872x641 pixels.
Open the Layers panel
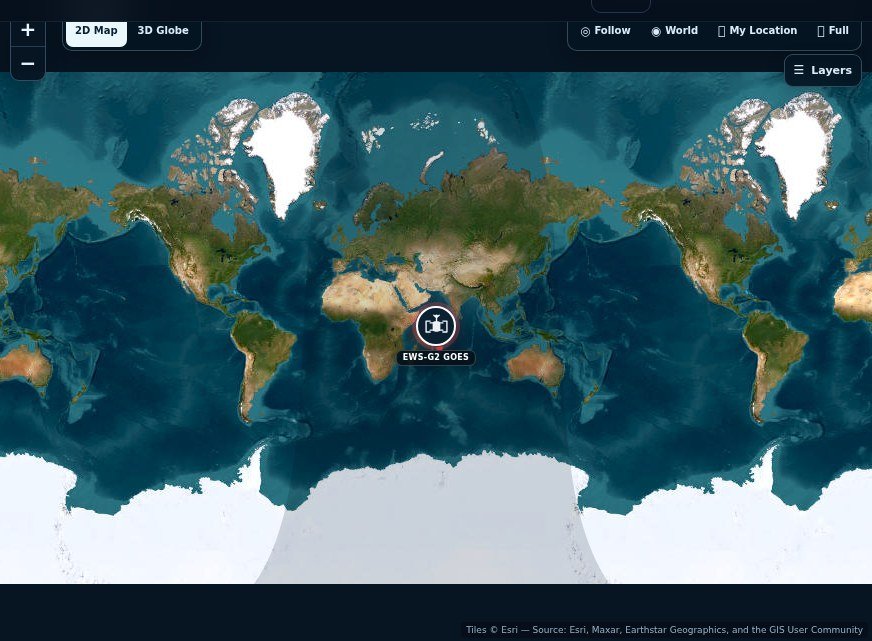(823, 70)
